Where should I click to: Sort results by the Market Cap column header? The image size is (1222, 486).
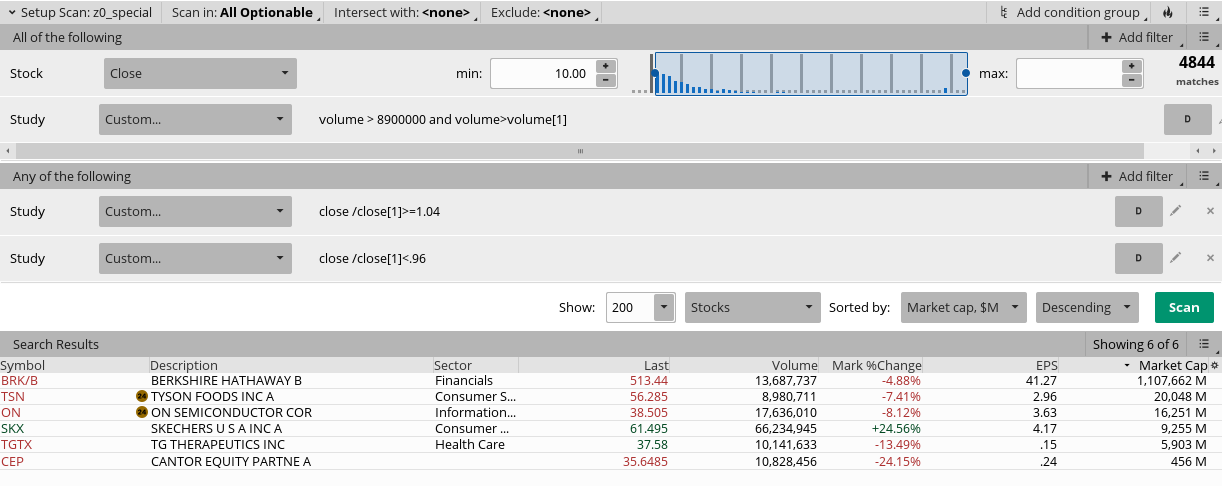(1173, 366)
